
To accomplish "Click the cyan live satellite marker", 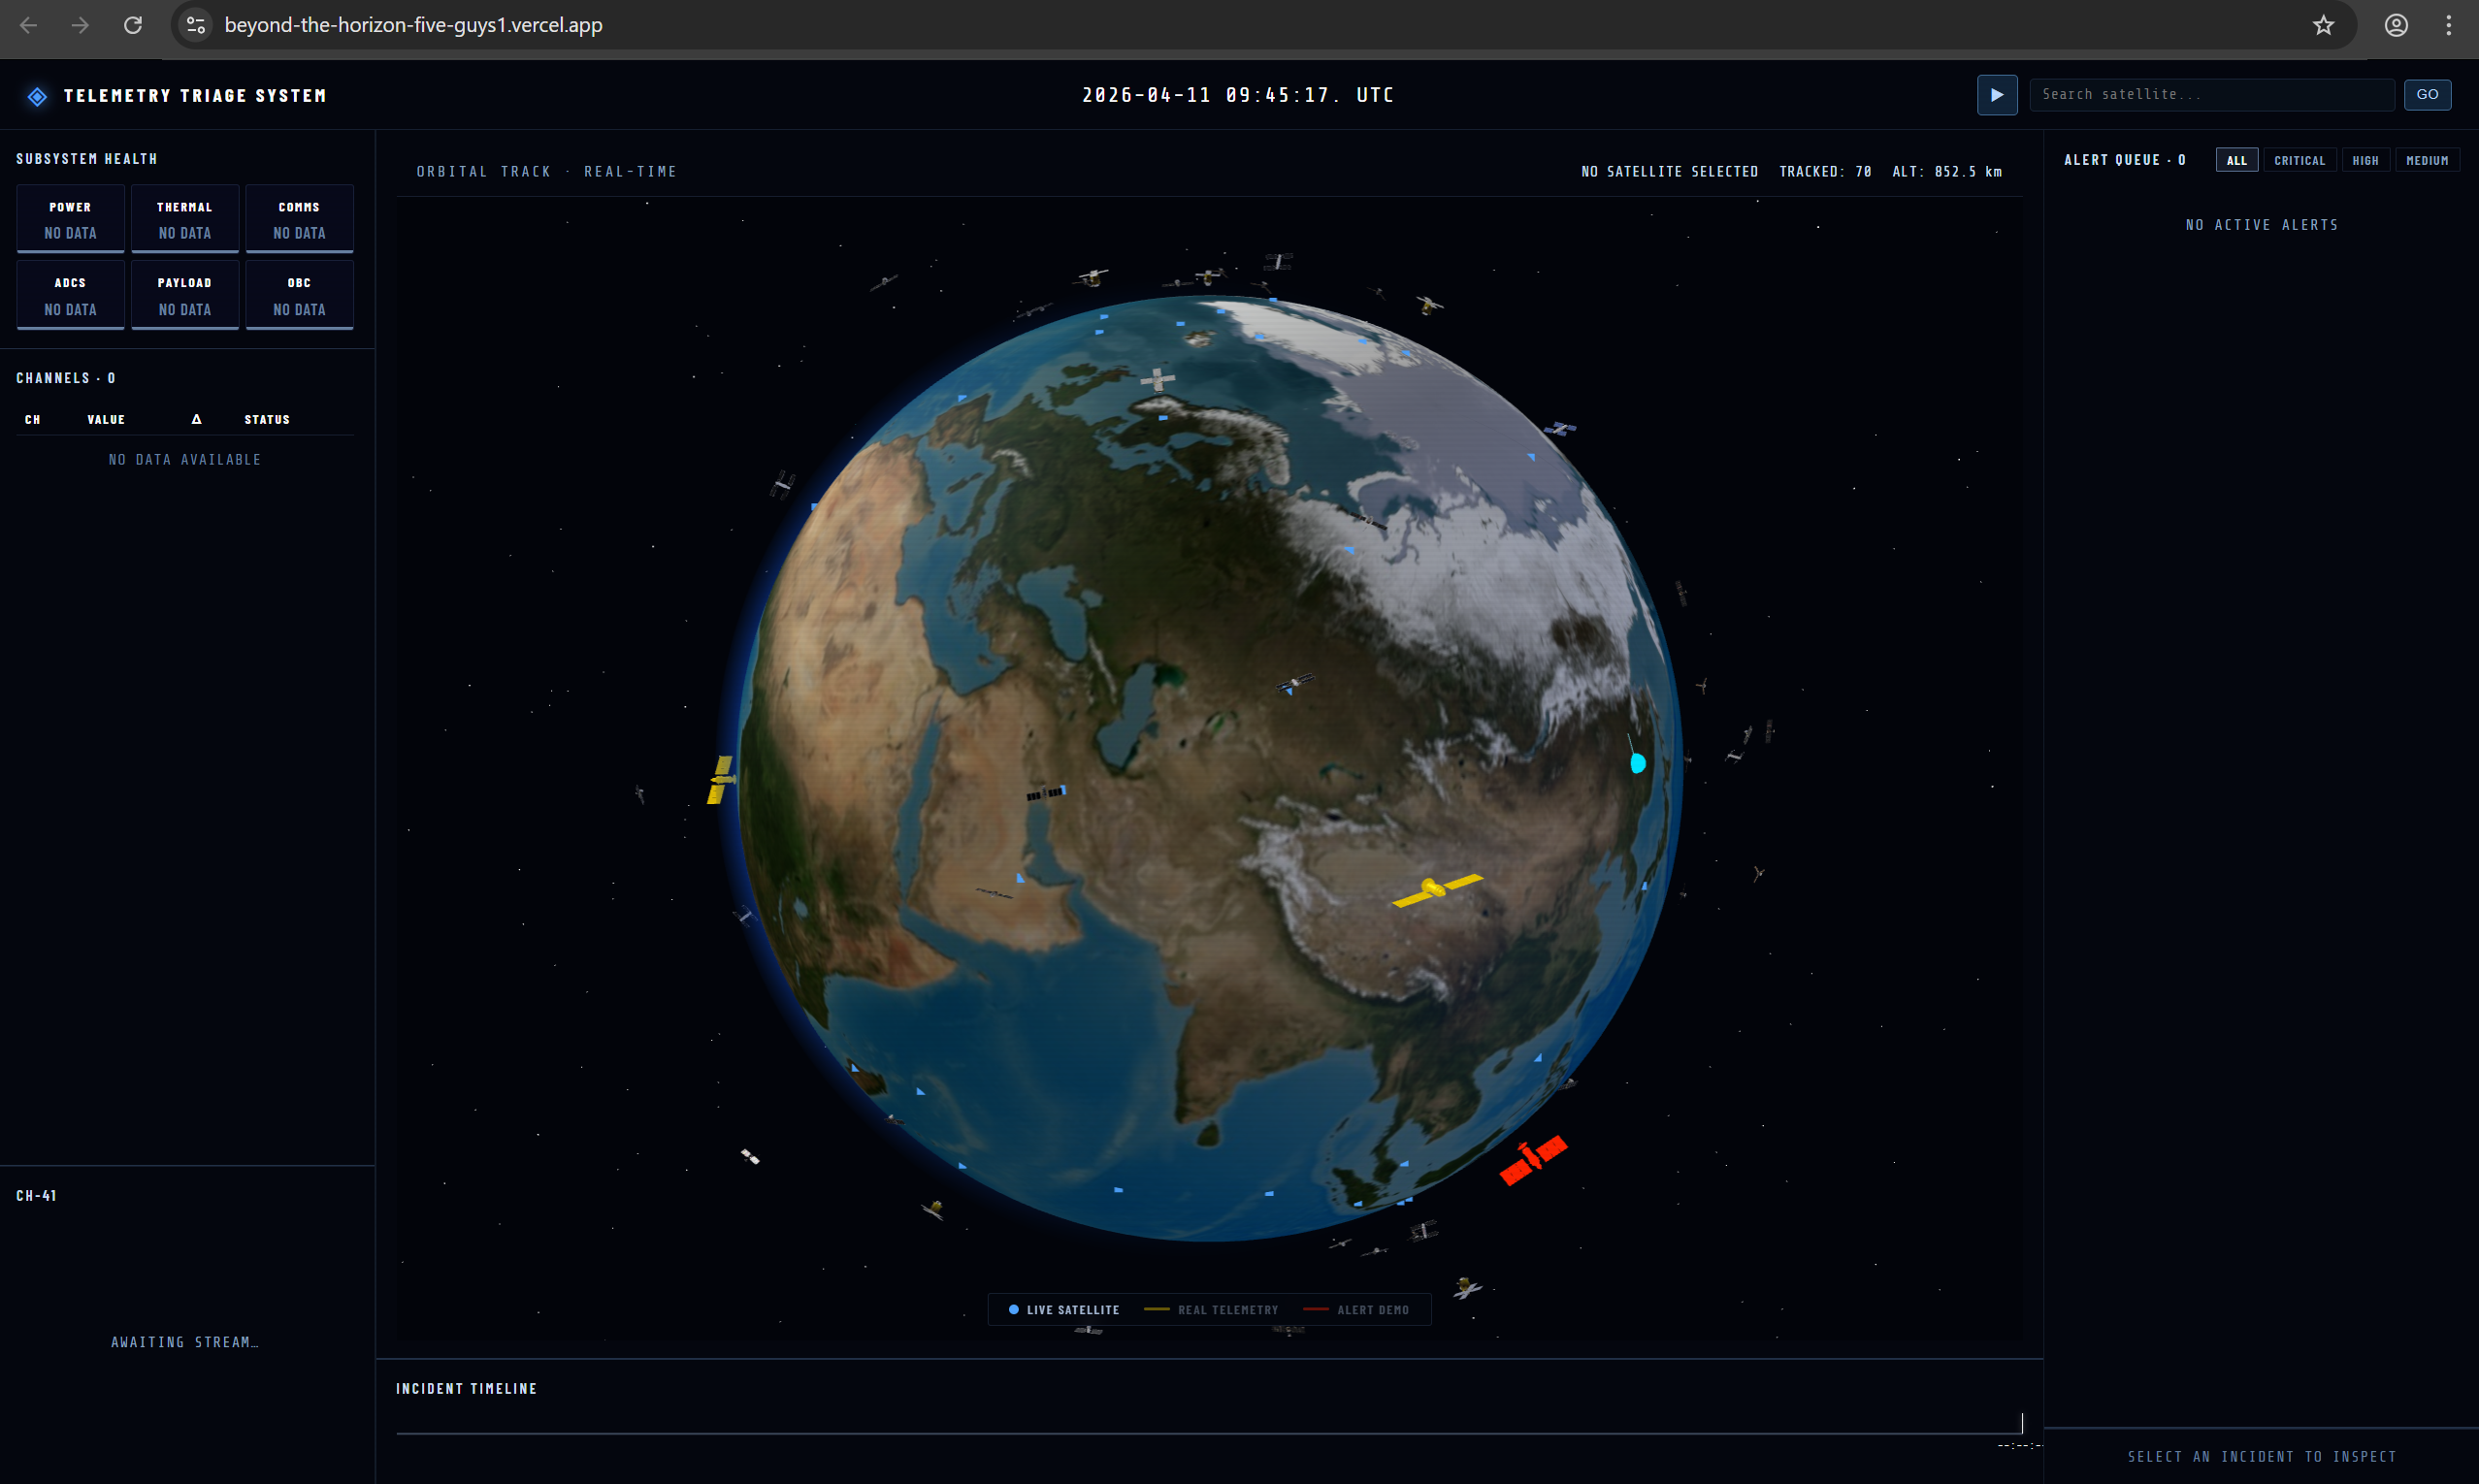I will click(x=1637, y=763).
